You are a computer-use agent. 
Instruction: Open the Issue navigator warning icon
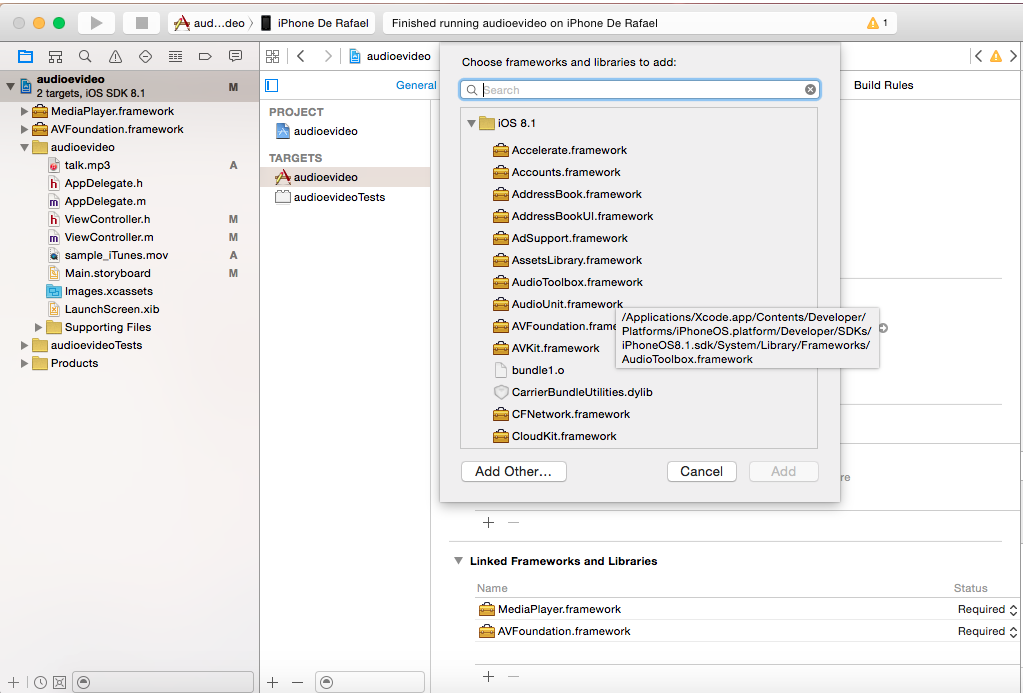(115, 57)
